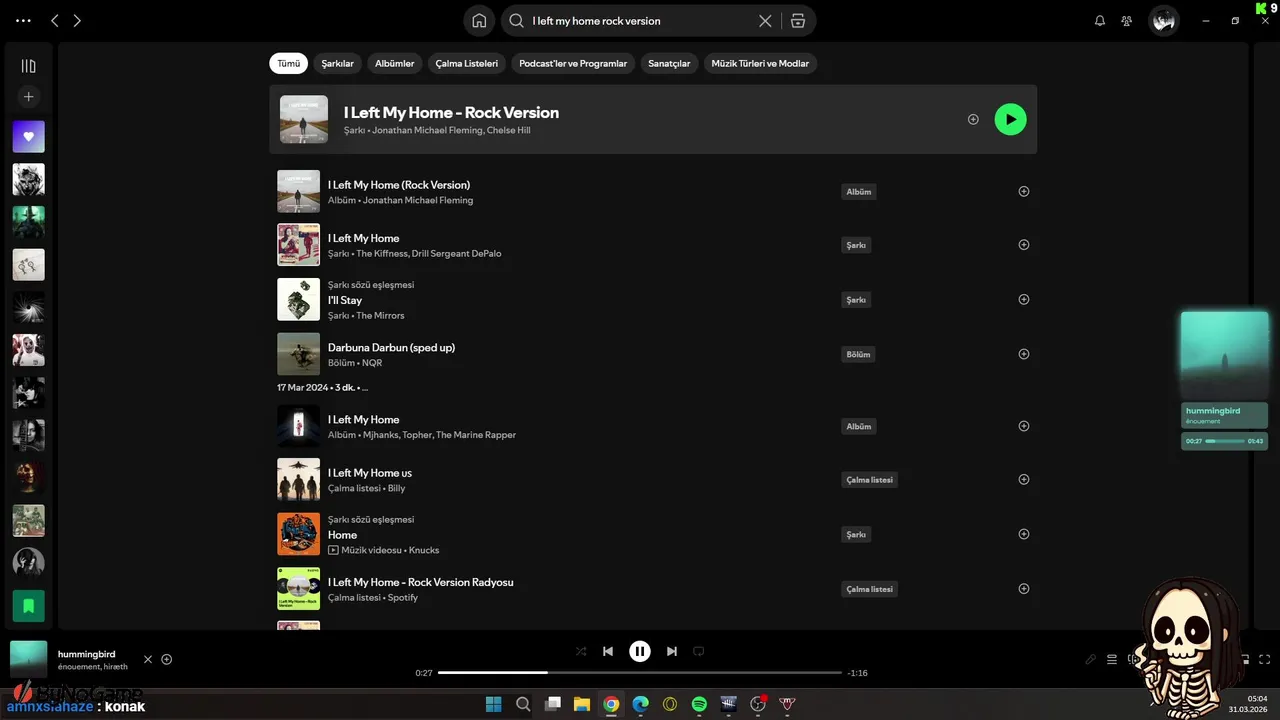Add hummingbird to Liked Songs in player bar
This screenshot has height=720, width=1280.
tap(167, 659)
